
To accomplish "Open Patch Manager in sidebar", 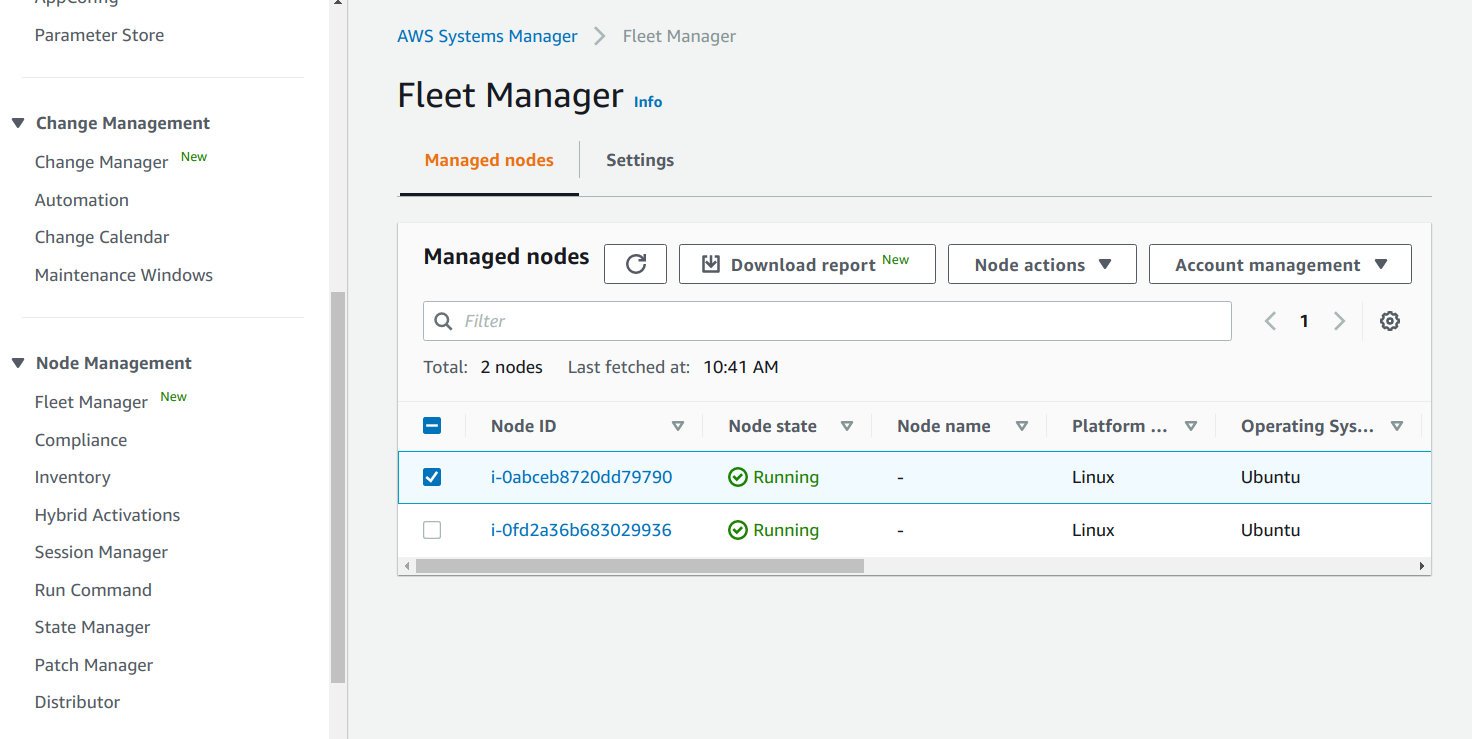I will point(94,665).
